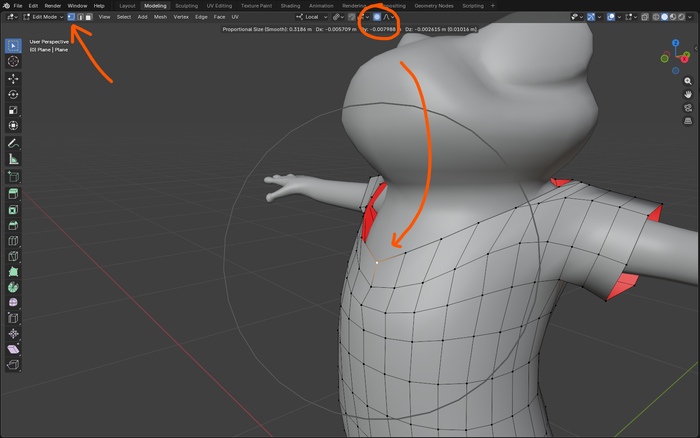The width and height of the screenshot is (700, 438).
Task: Select the Extrude Region tool
Action: click(x=13, y=193)
